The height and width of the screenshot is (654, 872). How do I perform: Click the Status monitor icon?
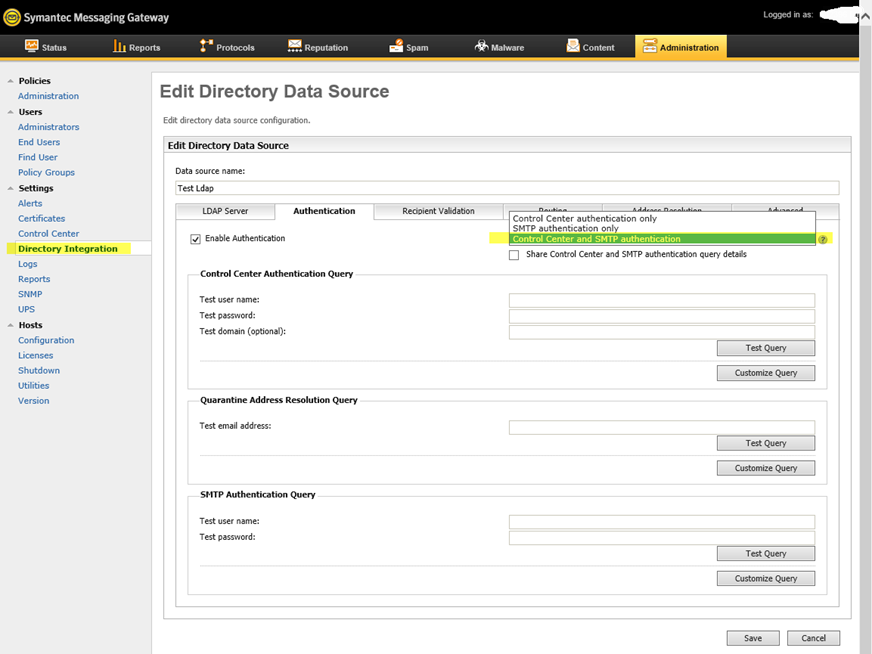[32, 46]
